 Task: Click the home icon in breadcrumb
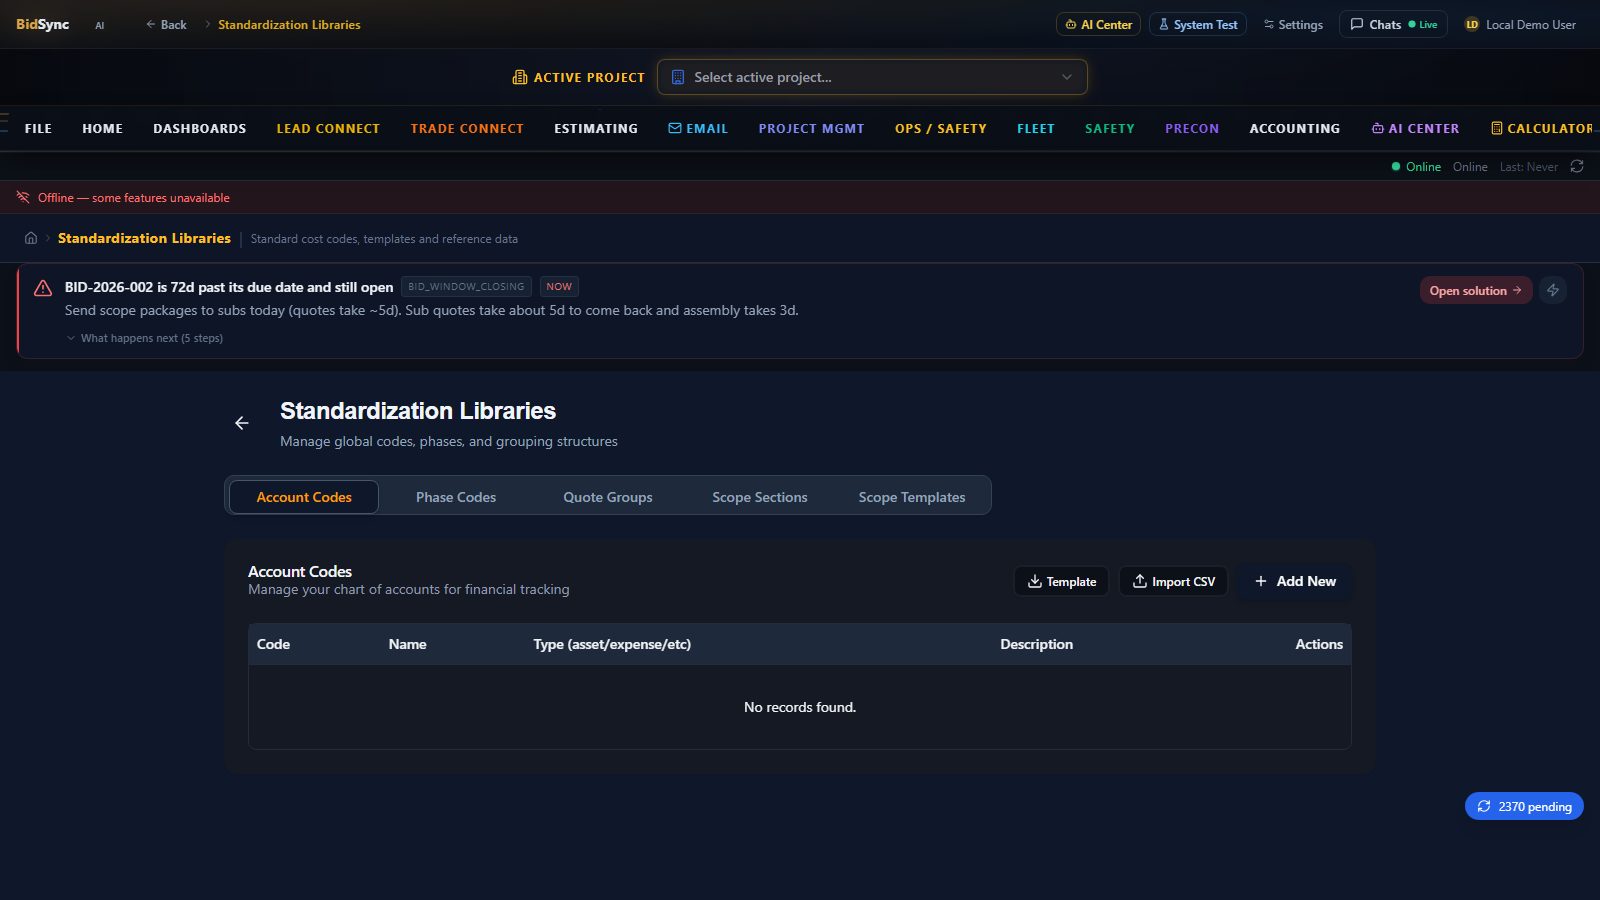(31, 238)
